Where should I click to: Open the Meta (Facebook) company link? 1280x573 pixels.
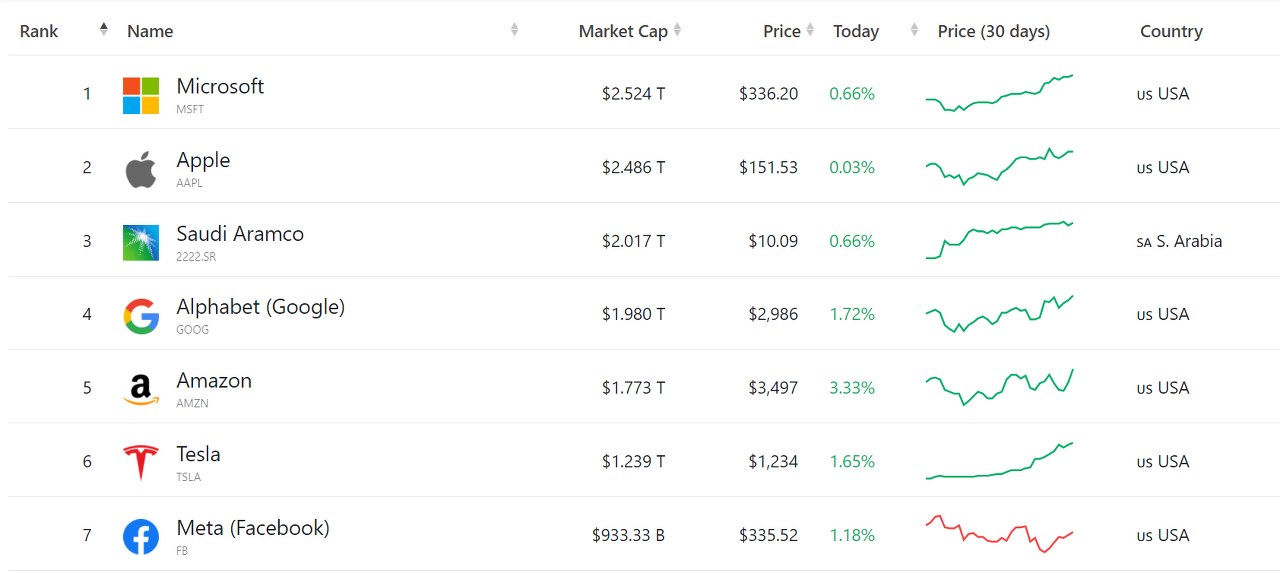[x=252, y=527]
